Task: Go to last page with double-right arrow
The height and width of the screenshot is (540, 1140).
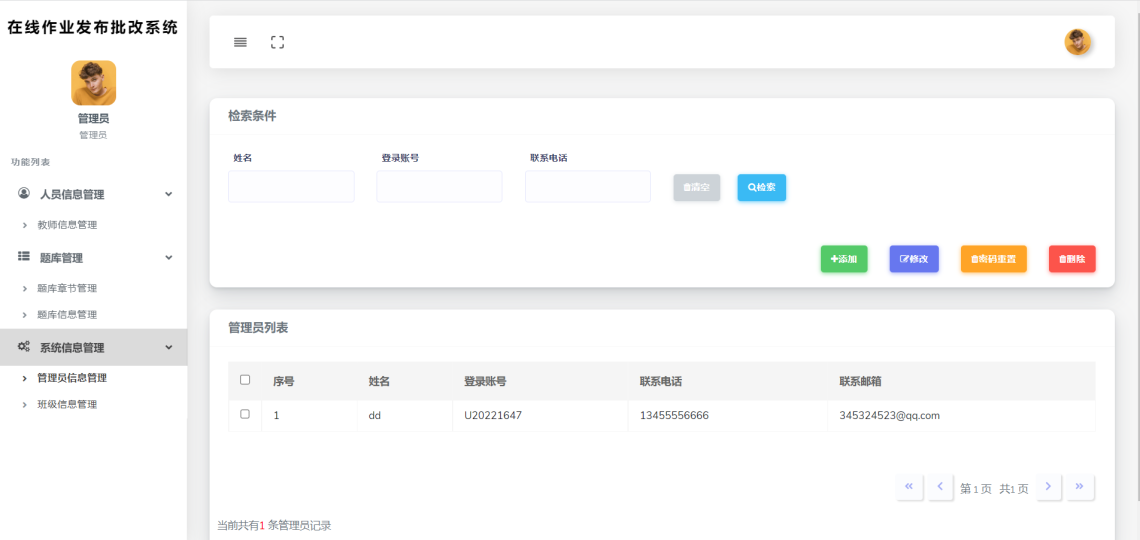Action: pyautogui.click(x=1080, y=487)
